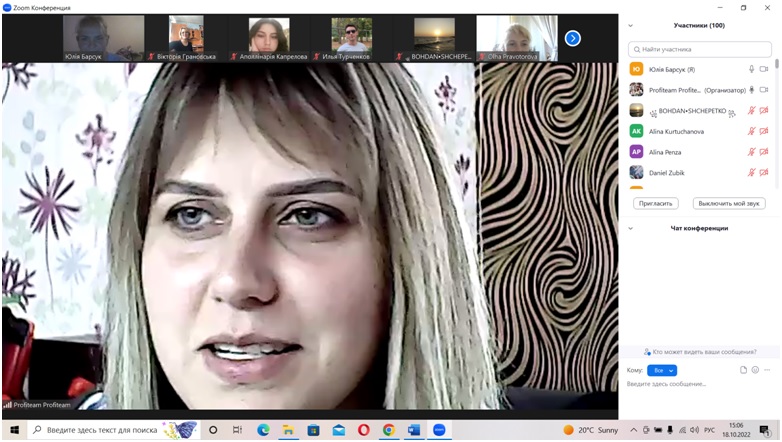Click the chat message input field
The width and height of the screenshot is (782, 442).
point(698,384)
